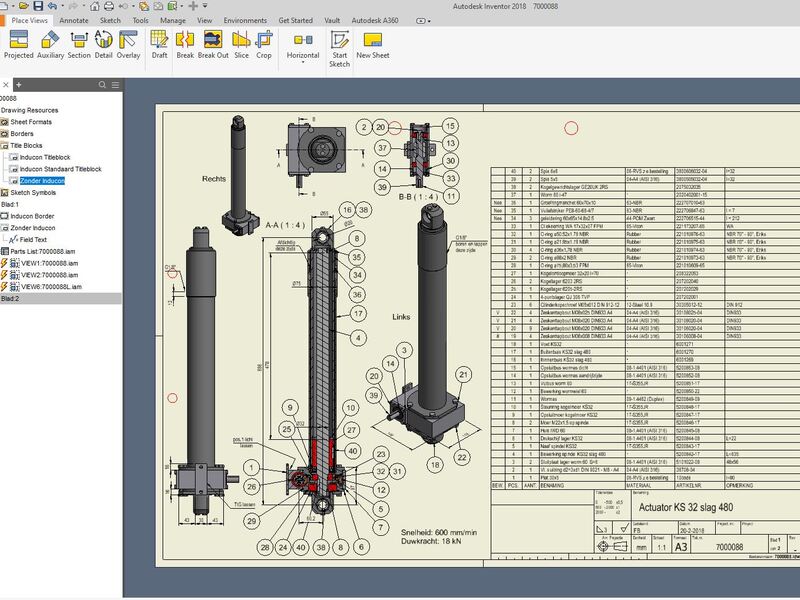The height and width of the screenshot is (600, 800).
Task: Open the ribbon display options dropdown
Action: tap(423, 21)
